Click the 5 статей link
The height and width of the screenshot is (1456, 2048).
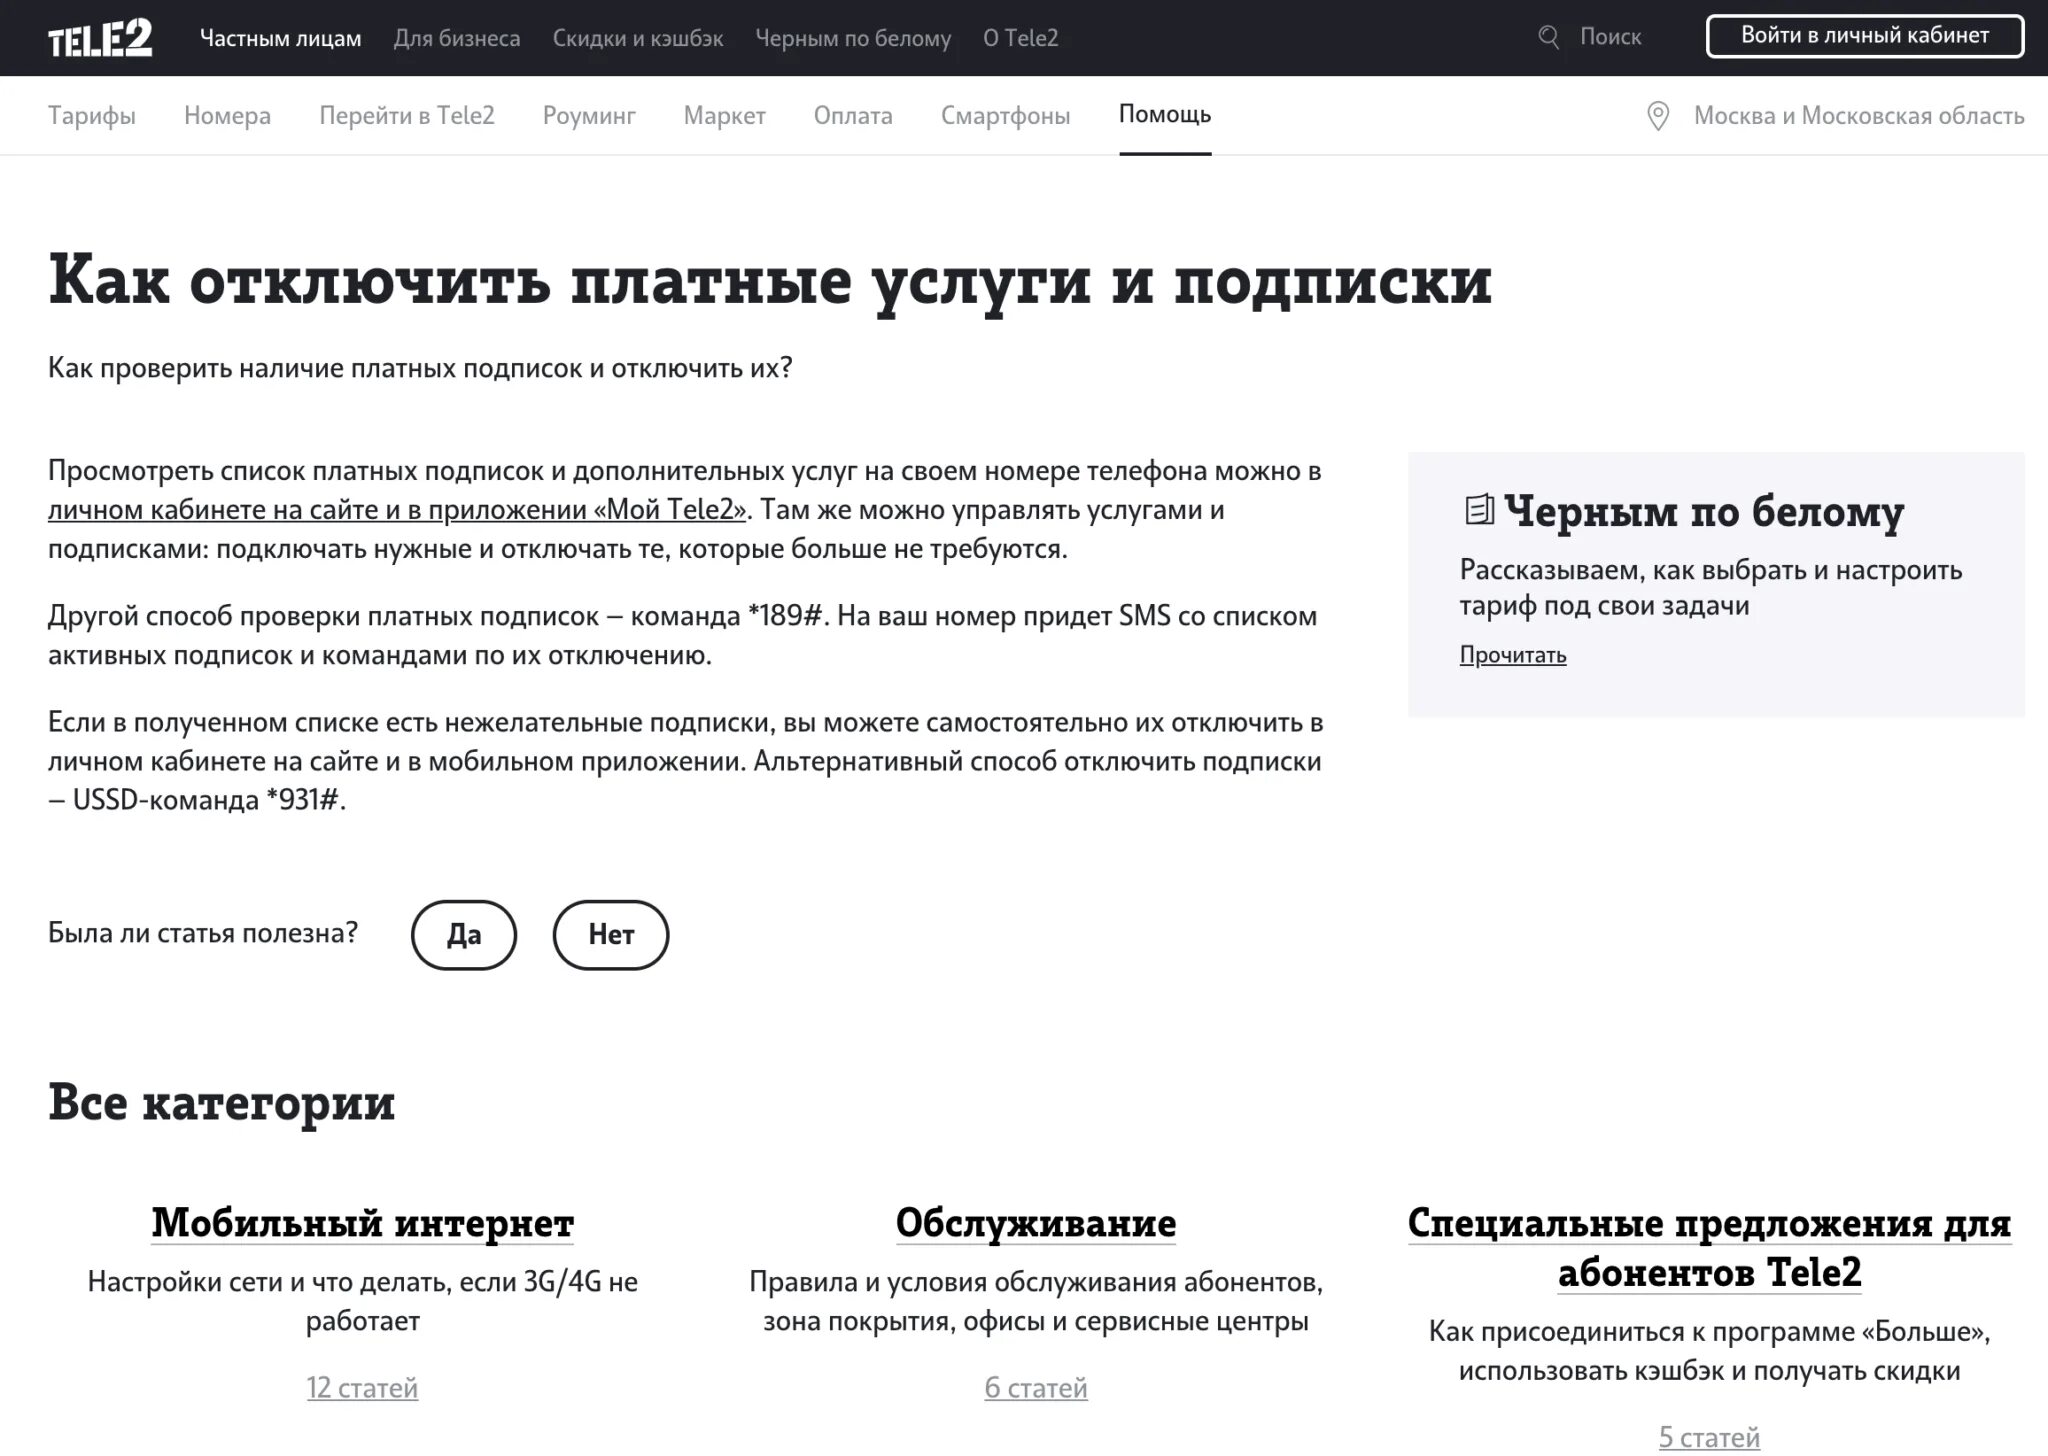(x=1709, y=1438)
